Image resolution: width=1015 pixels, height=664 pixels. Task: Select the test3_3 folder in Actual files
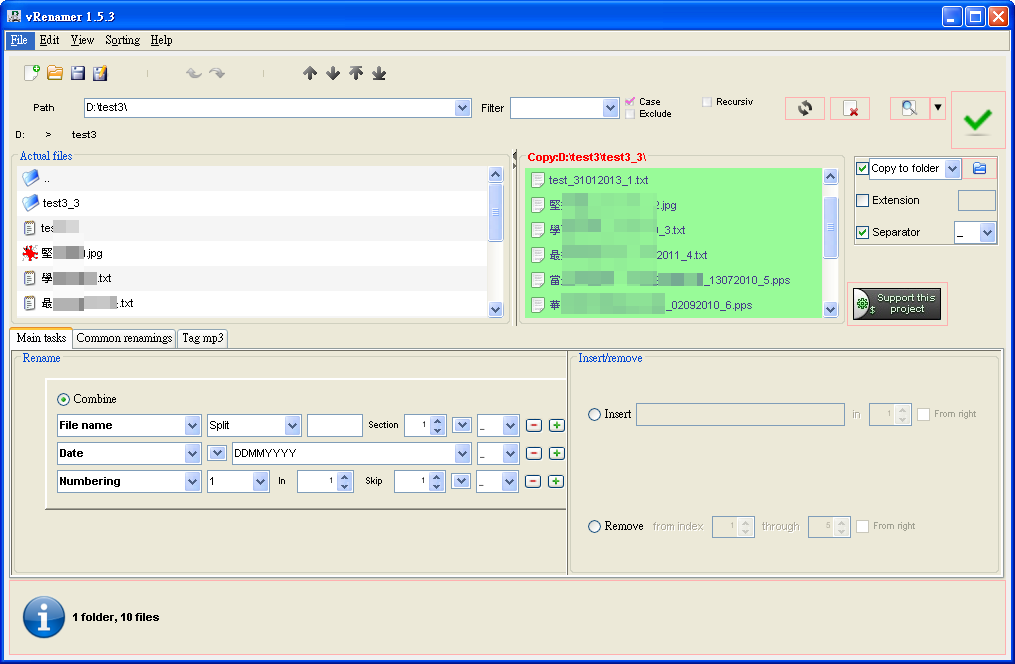click(252, 203)
